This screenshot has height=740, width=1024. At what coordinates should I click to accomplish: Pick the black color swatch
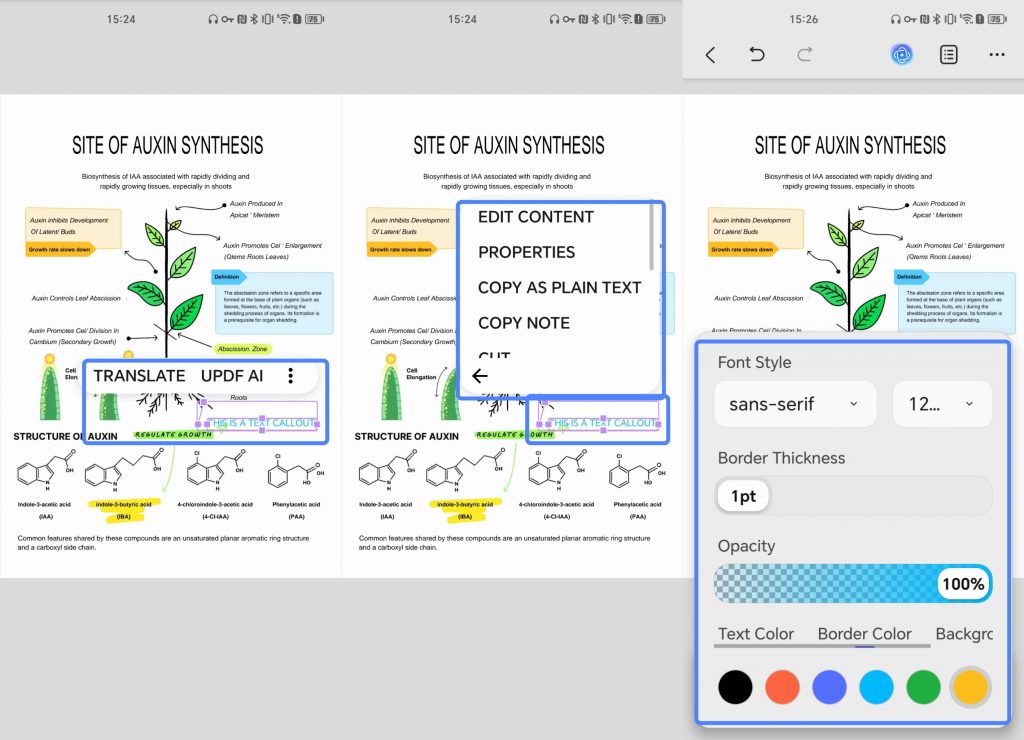(735, 687)
